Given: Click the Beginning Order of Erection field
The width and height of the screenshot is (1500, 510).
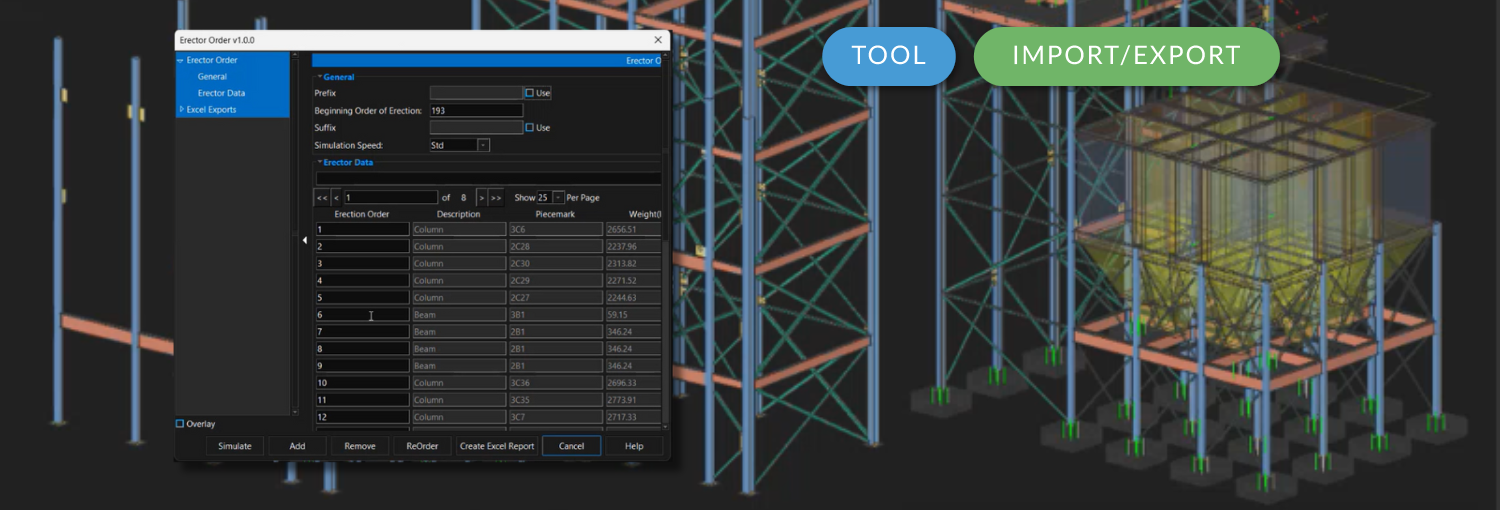Looking at the screenshot, I should pyautogui.click(x=476, y=111).
